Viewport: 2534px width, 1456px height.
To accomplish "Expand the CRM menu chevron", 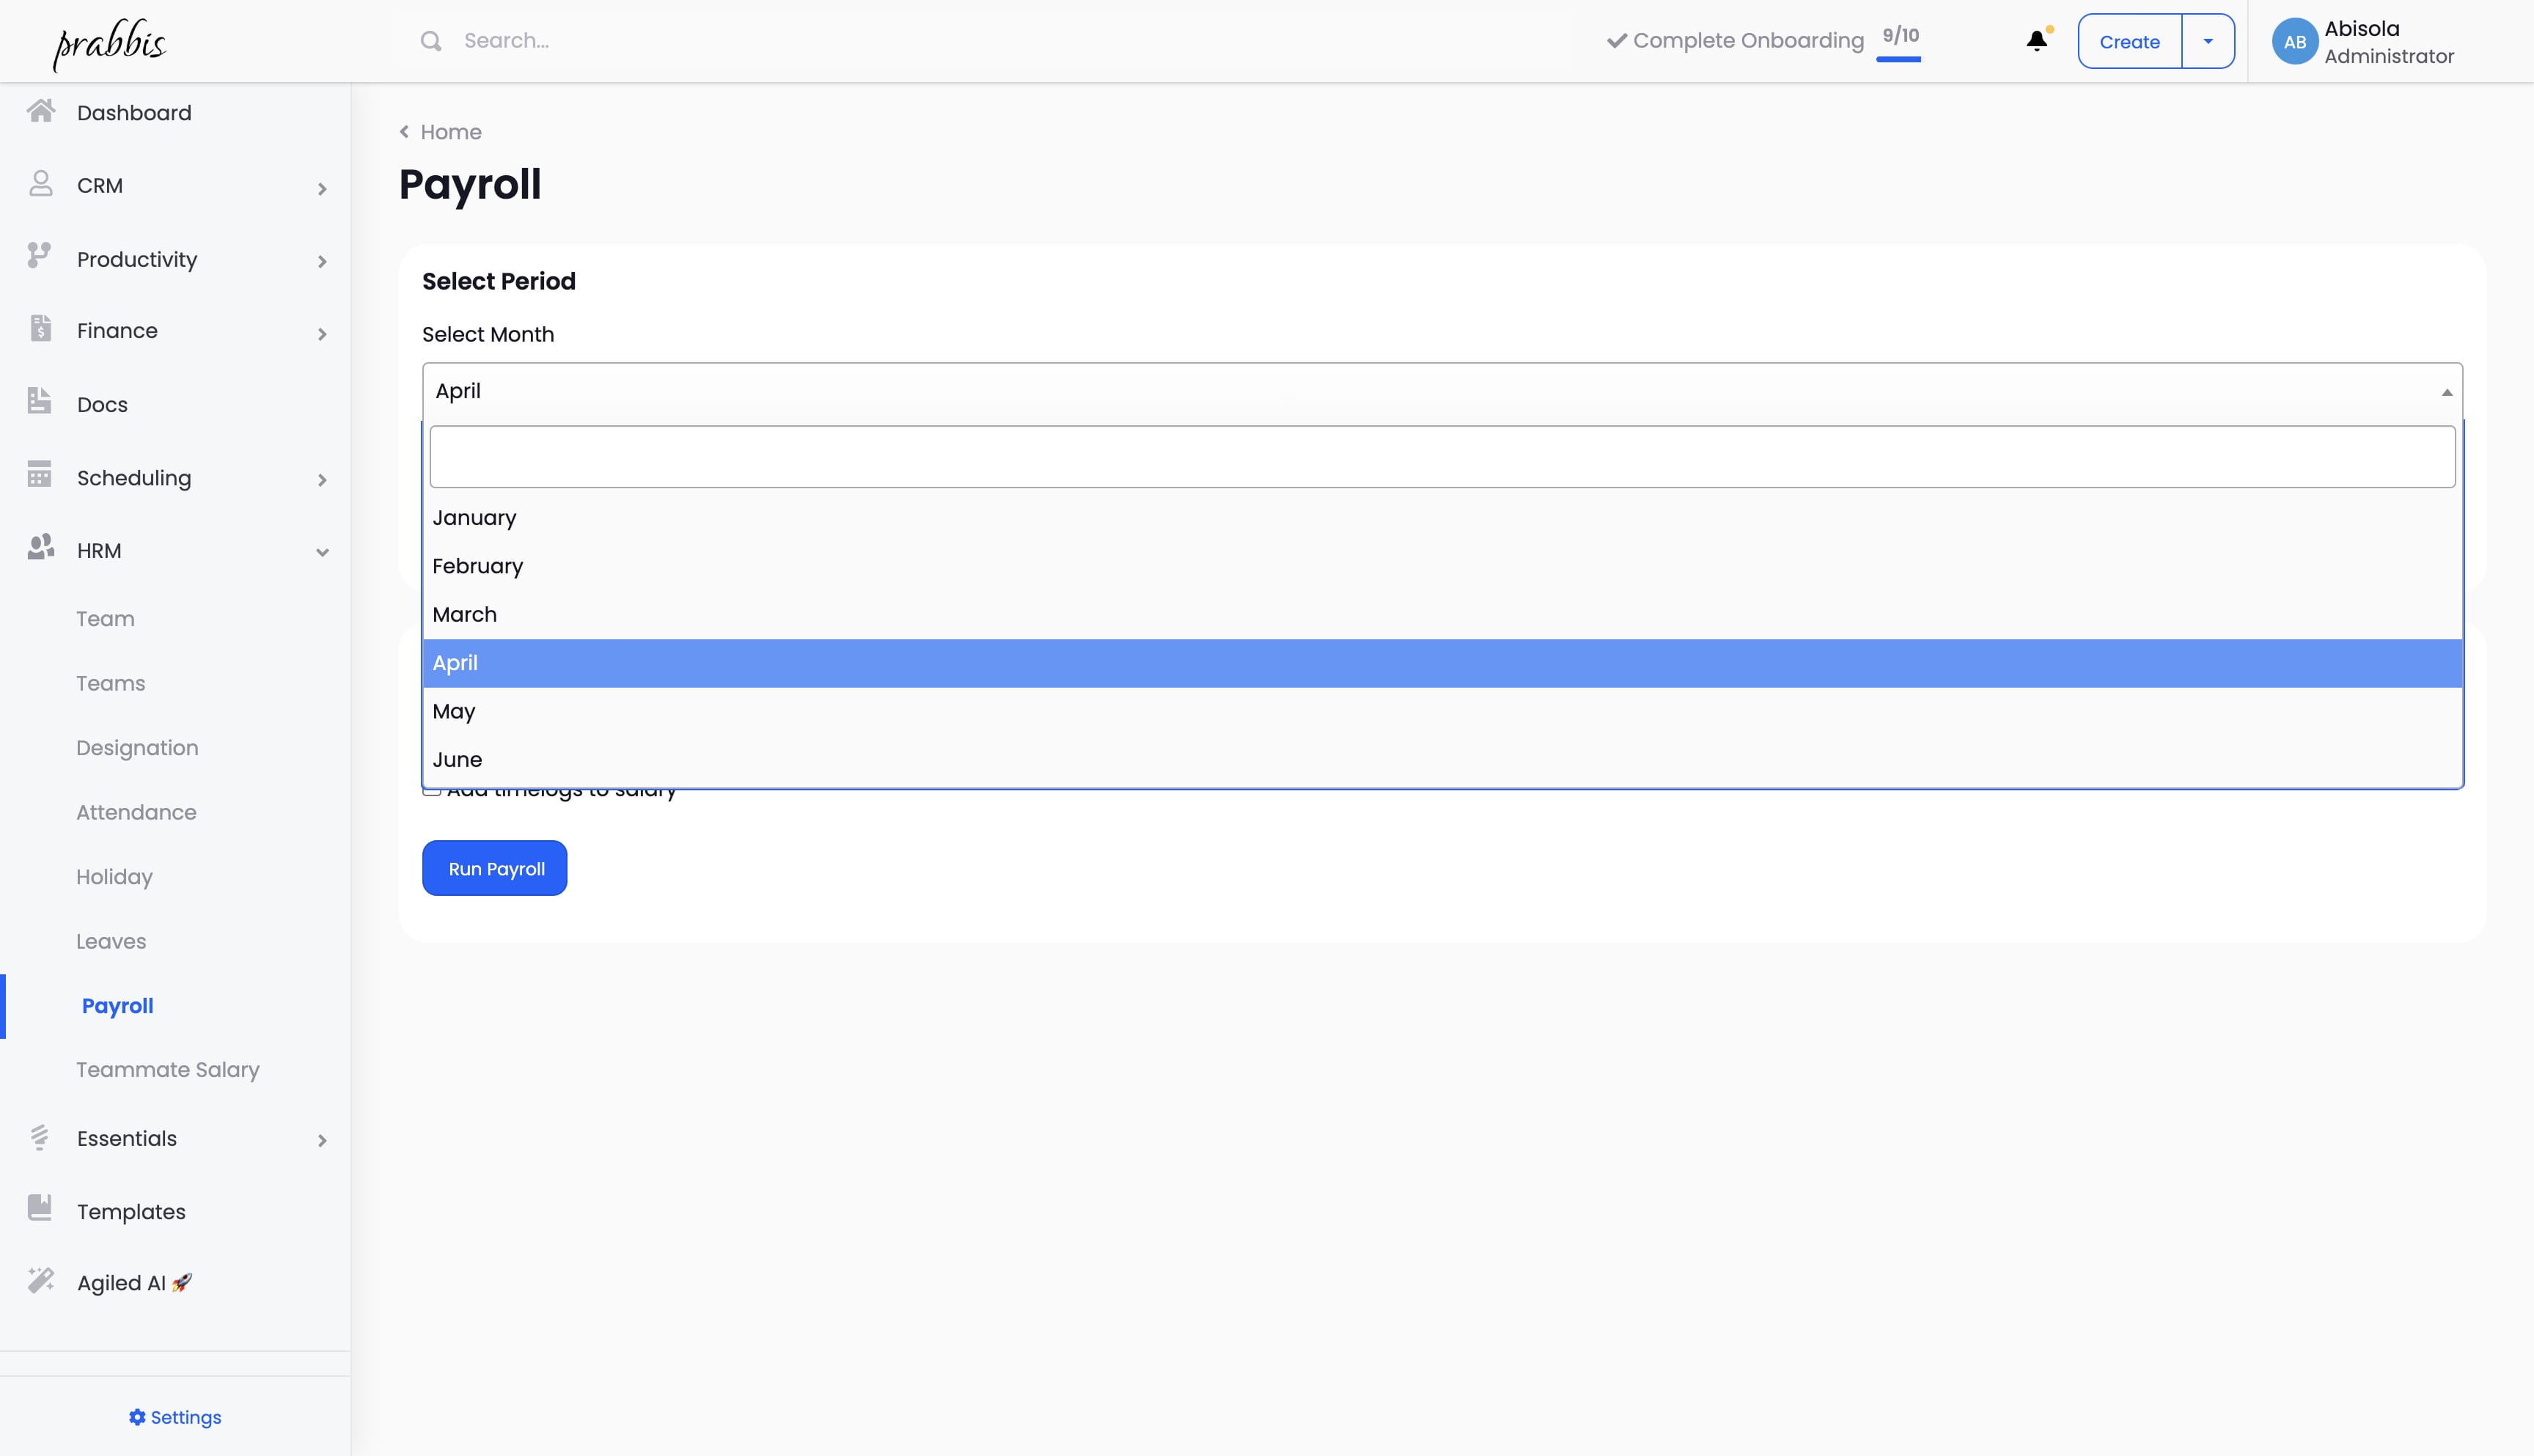I will point(322,189).
